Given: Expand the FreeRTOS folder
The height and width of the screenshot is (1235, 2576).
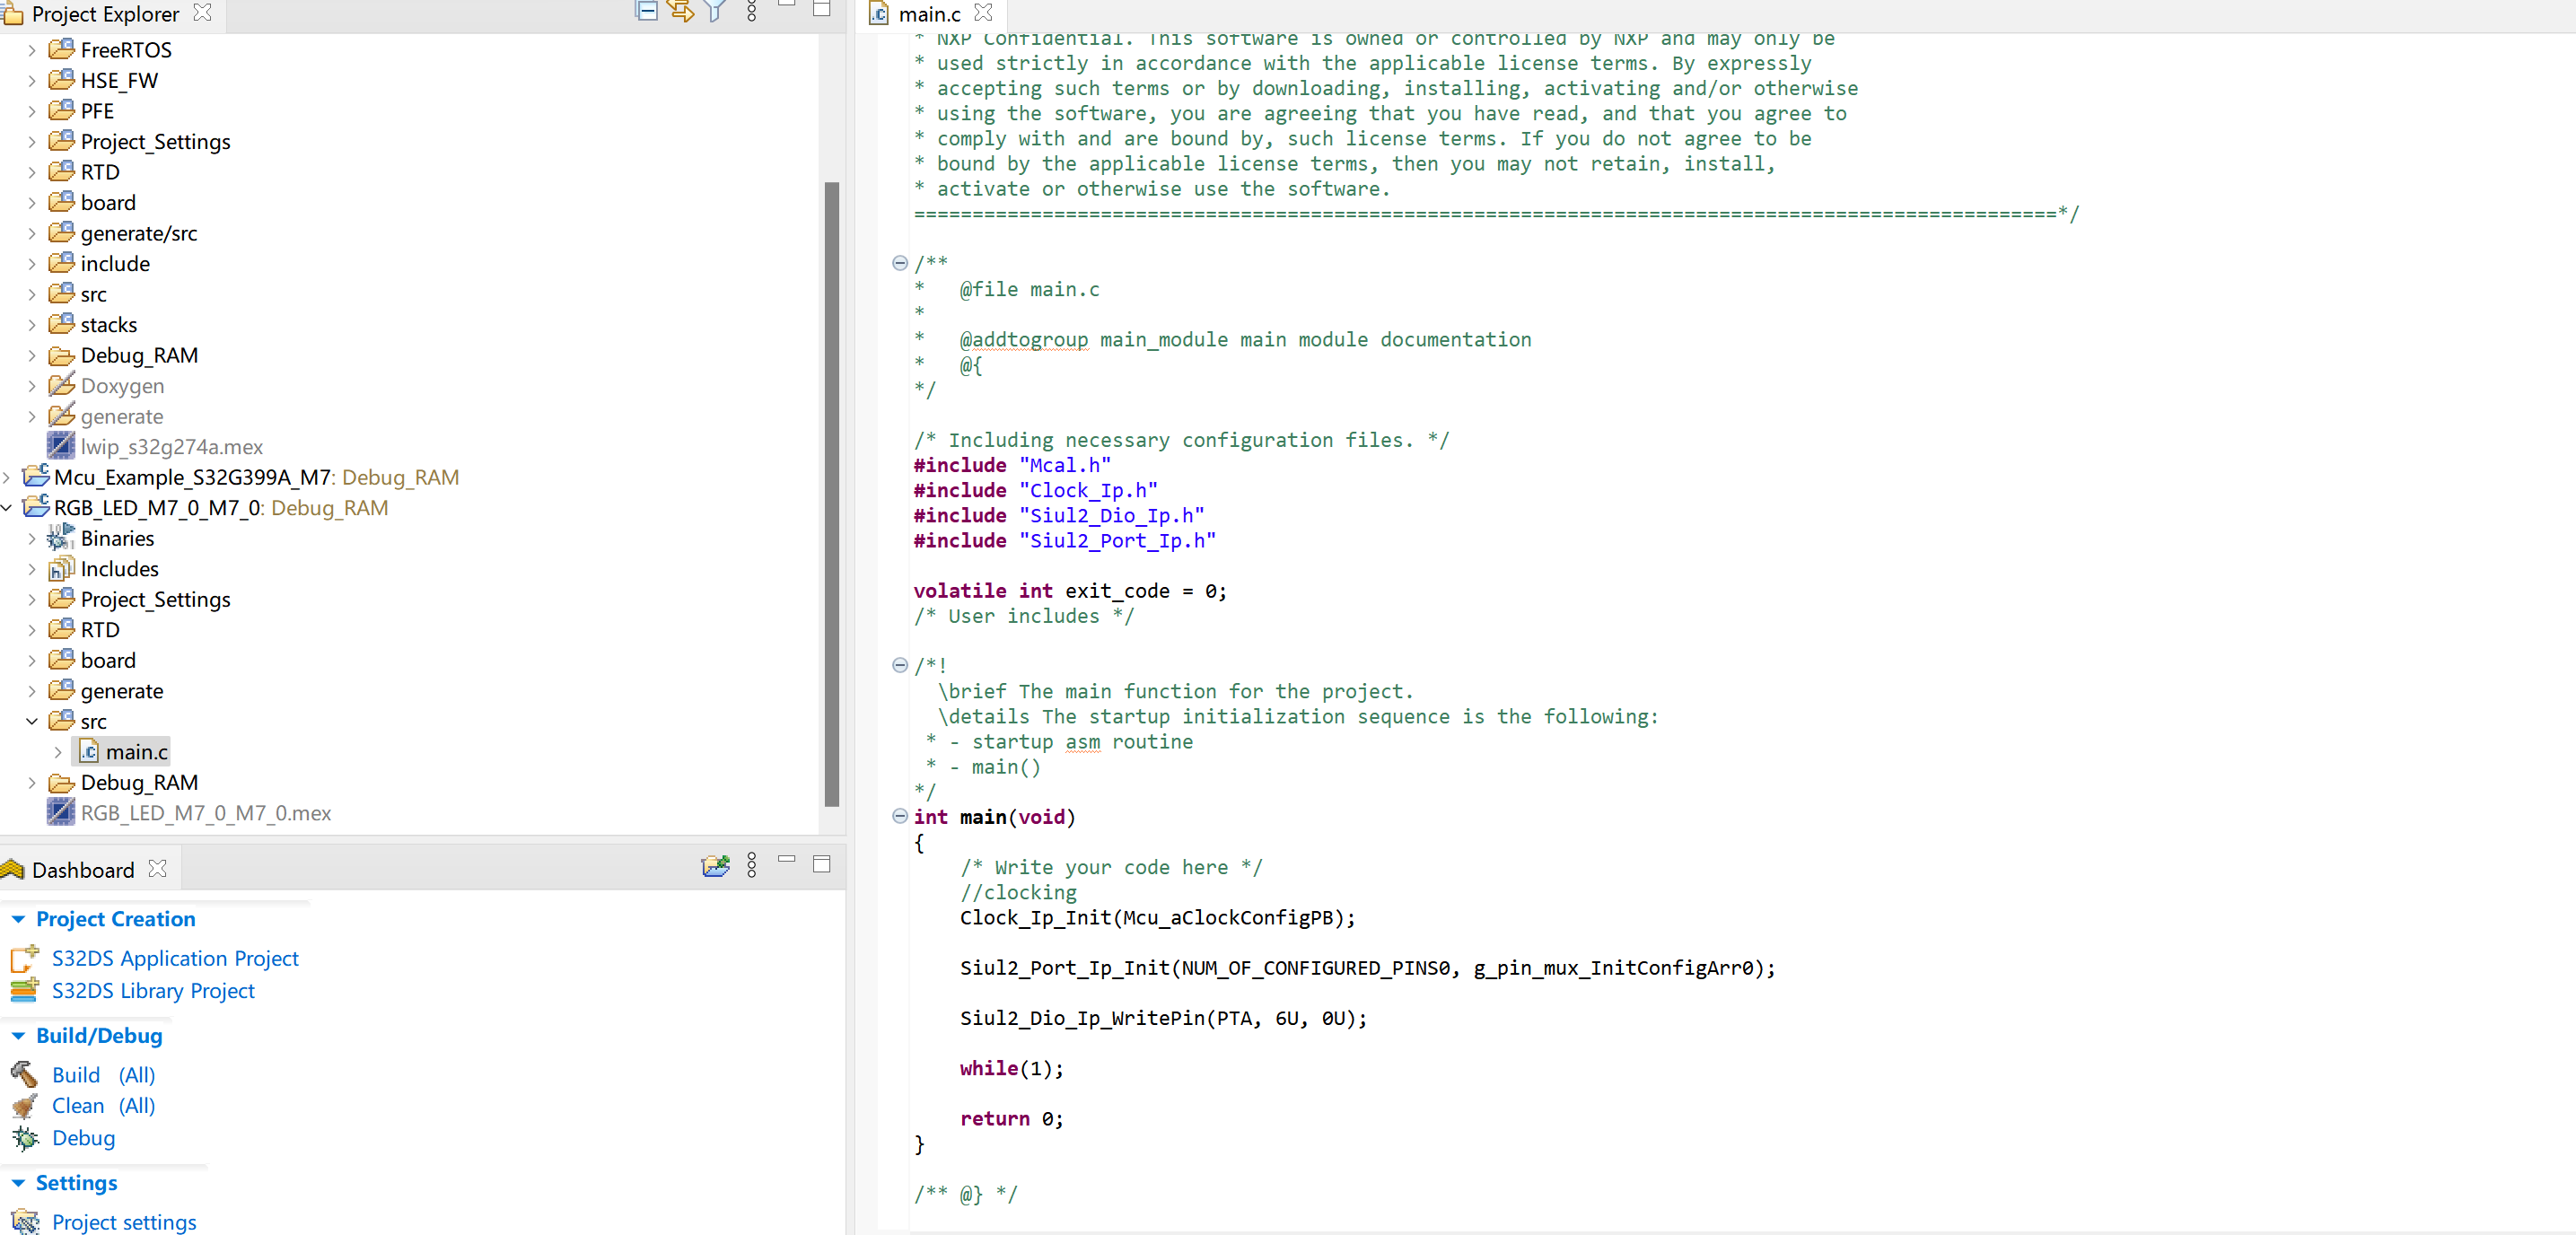Looking at the screenshot, I should tap(31, 50).
